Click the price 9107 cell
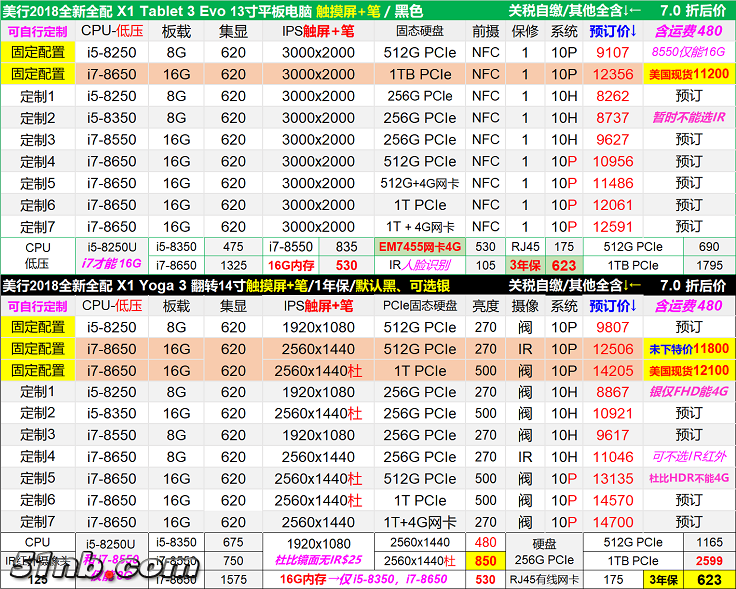Viewport: 736px width, 589px height. point(612,52)
